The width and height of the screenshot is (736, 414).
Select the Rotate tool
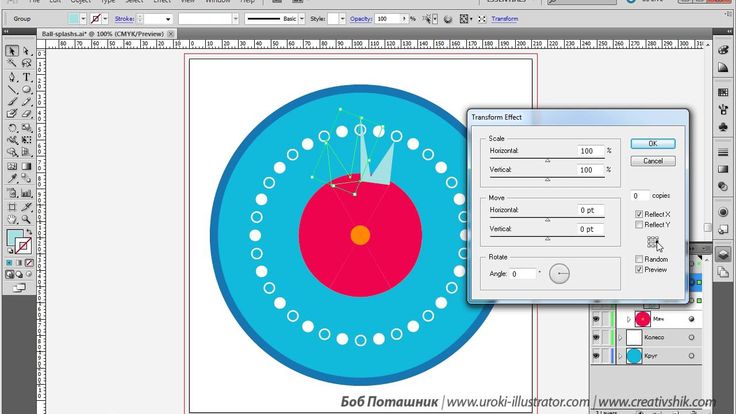click(12, 128)
